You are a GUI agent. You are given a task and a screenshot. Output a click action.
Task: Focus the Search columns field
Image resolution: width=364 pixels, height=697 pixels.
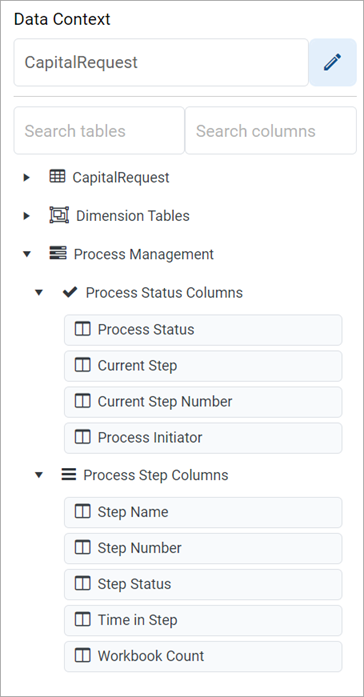tap(271, 131)
